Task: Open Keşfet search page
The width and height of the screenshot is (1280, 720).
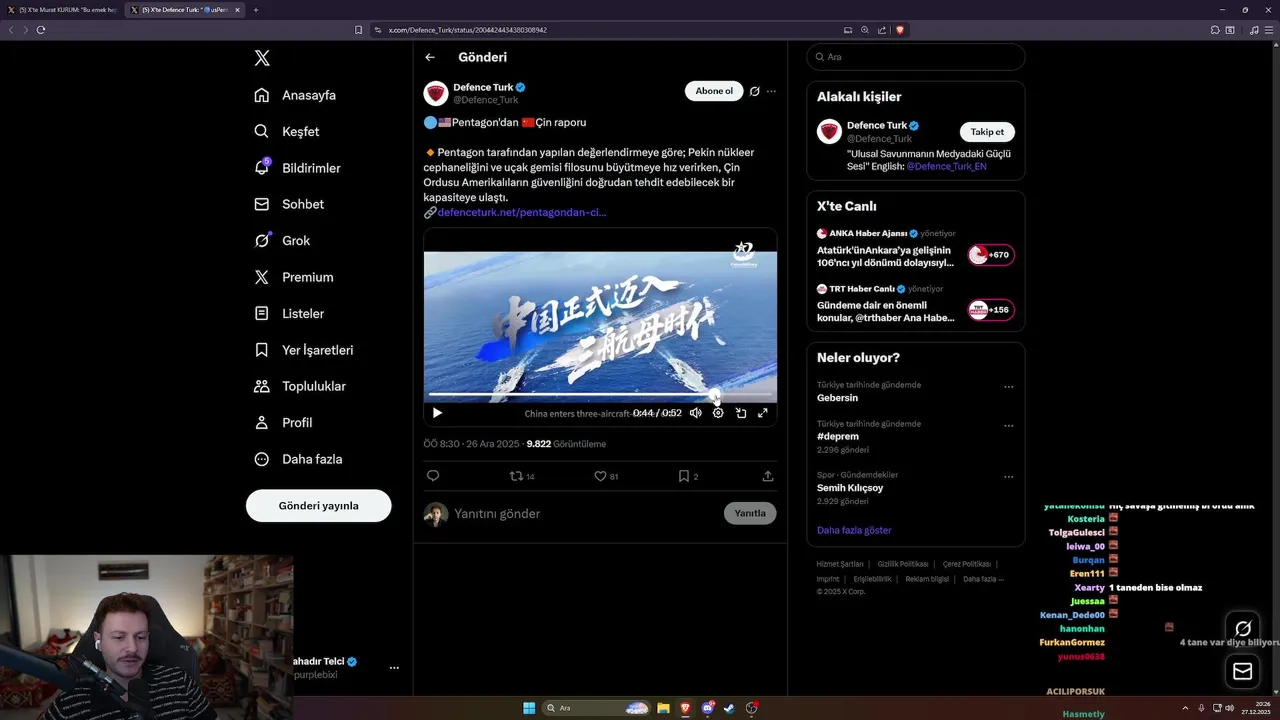Action: pyautogui.click(x=287, y=131)
